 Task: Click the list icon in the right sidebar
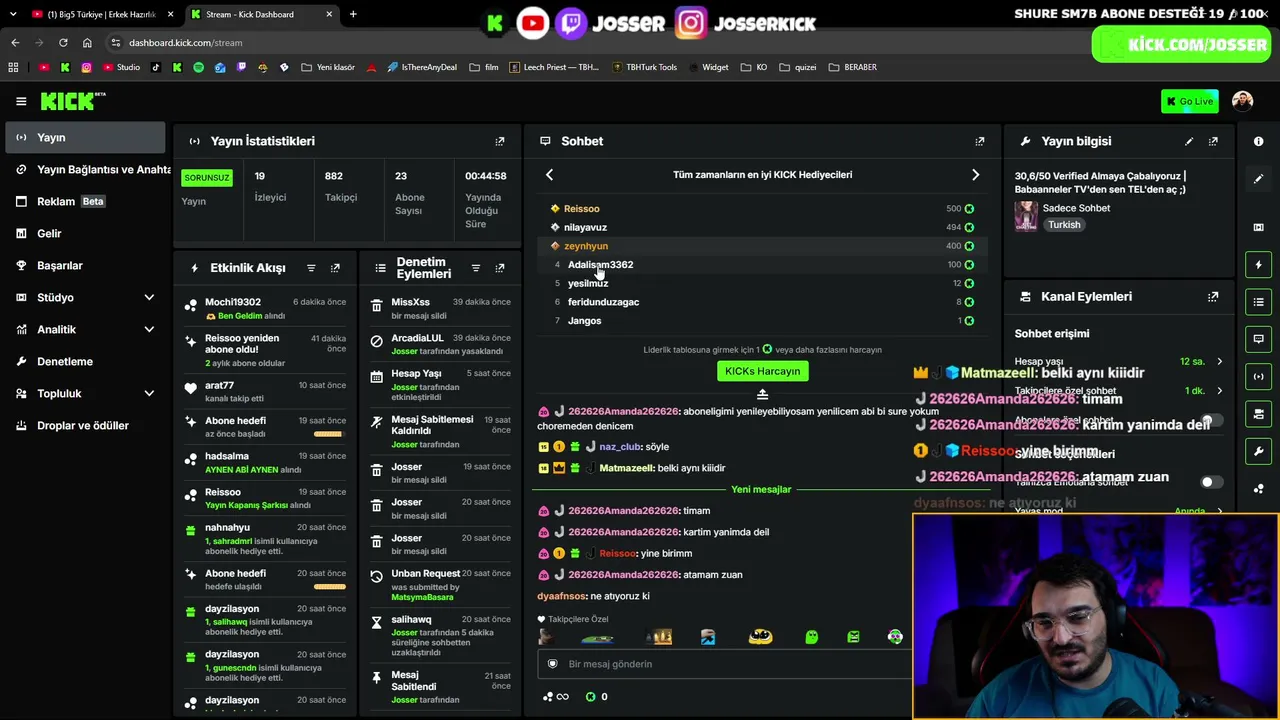(1258, 302)
